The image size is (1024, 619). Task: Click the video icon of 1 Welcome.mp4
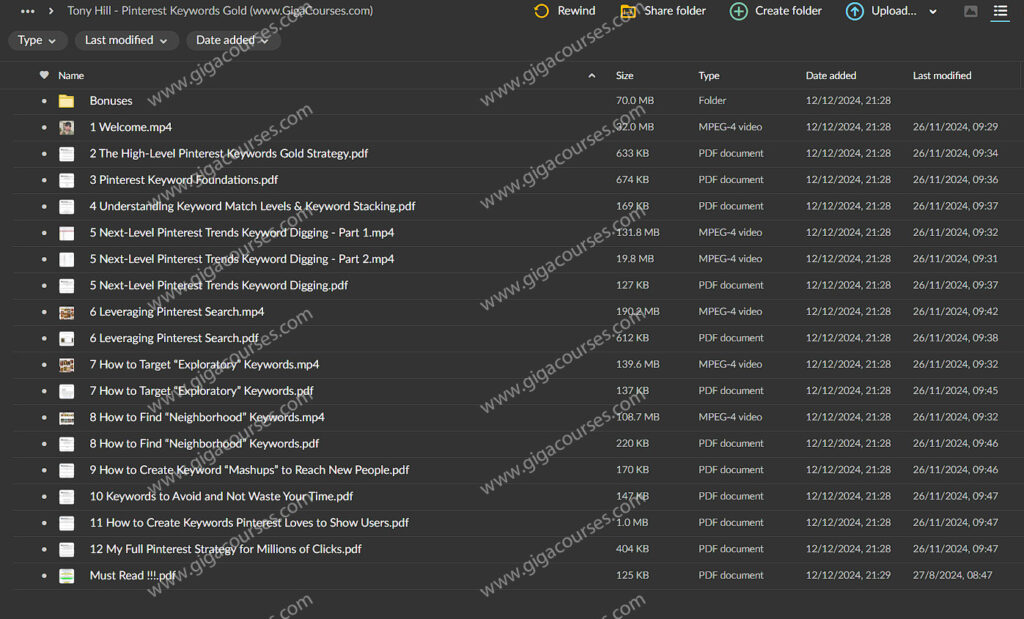(66, 128)
